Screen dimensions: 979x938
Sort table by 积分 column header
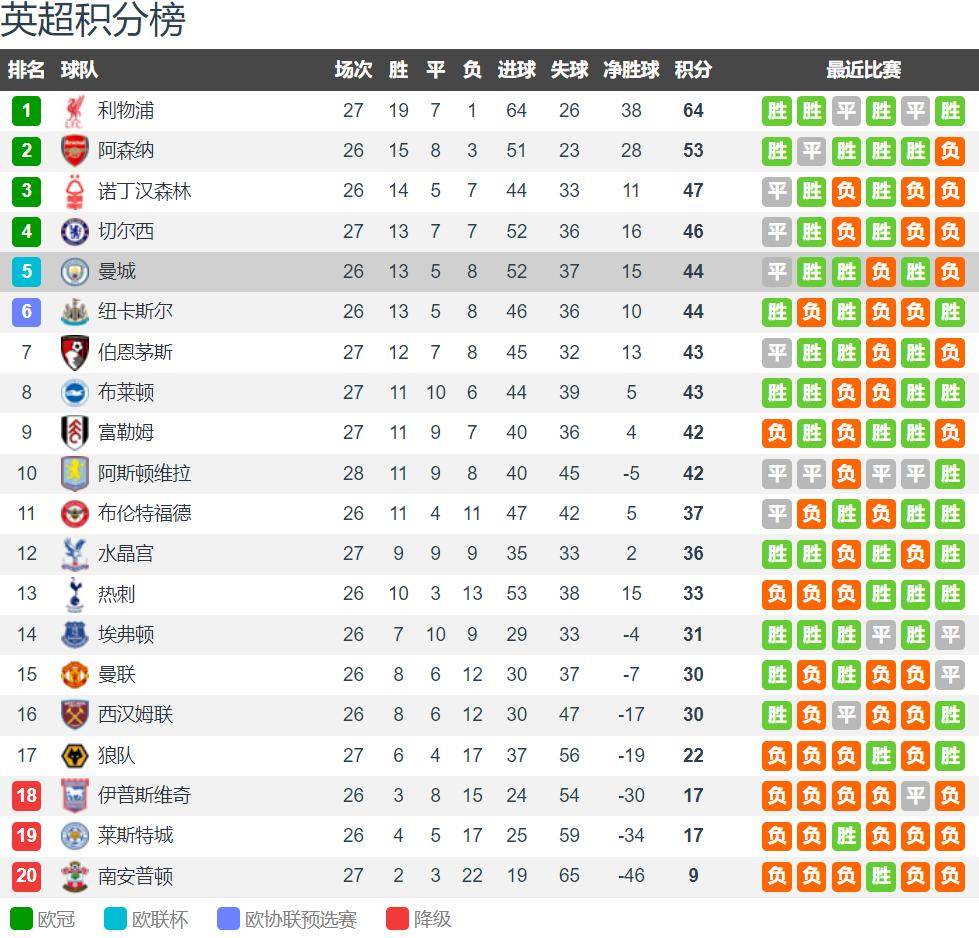(693, 70)
